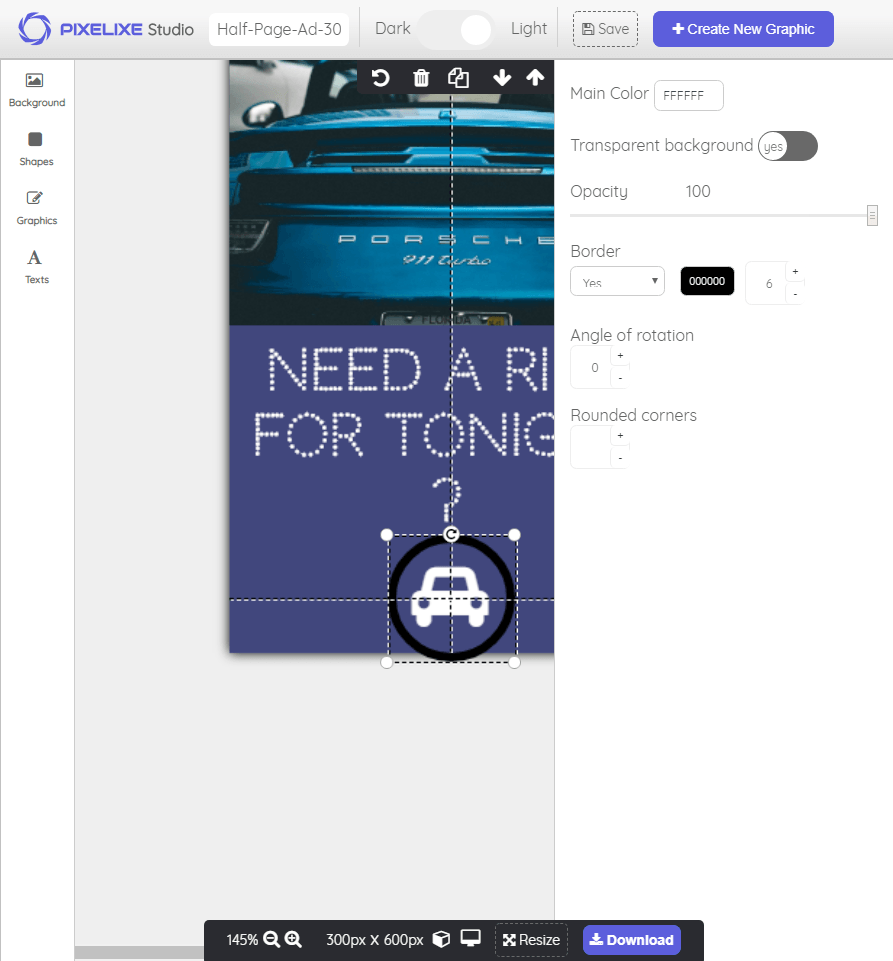Increase the rounded corners value
Viewport: 893px width, 961px height.
[x=620, y=436]
